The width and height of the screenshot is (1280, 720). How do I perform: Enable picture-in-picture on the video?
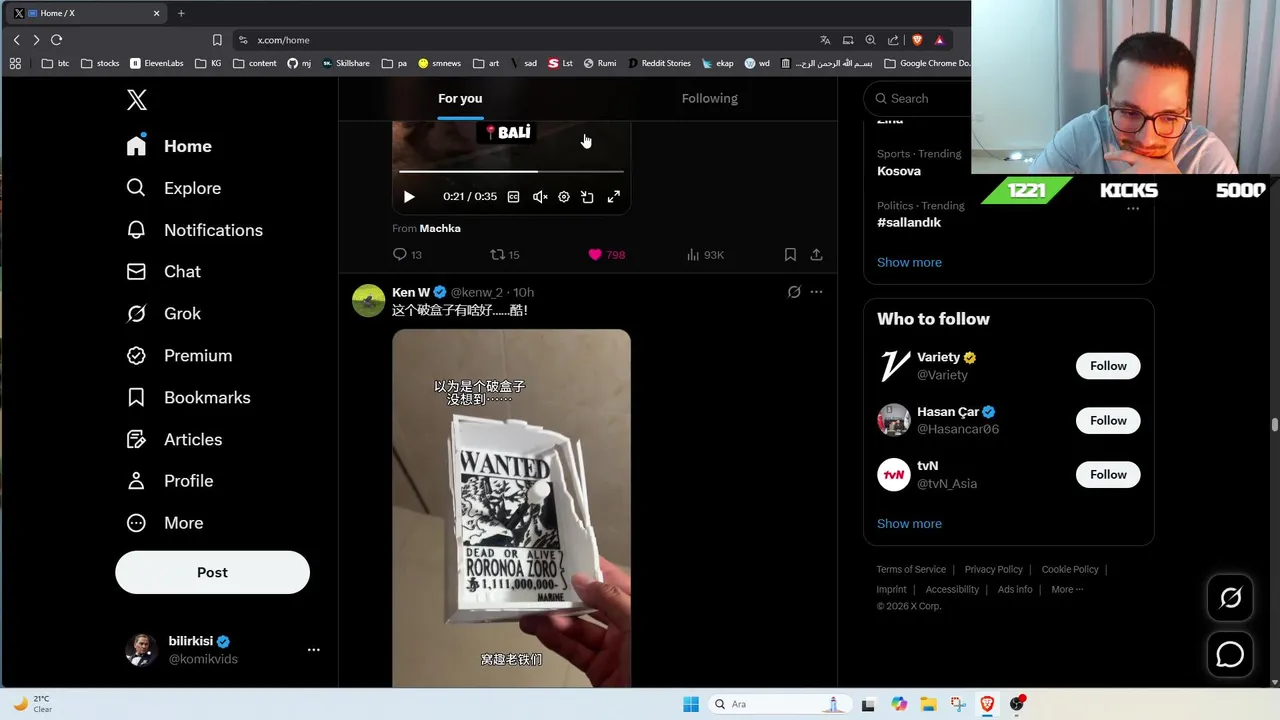click(588, 197)
